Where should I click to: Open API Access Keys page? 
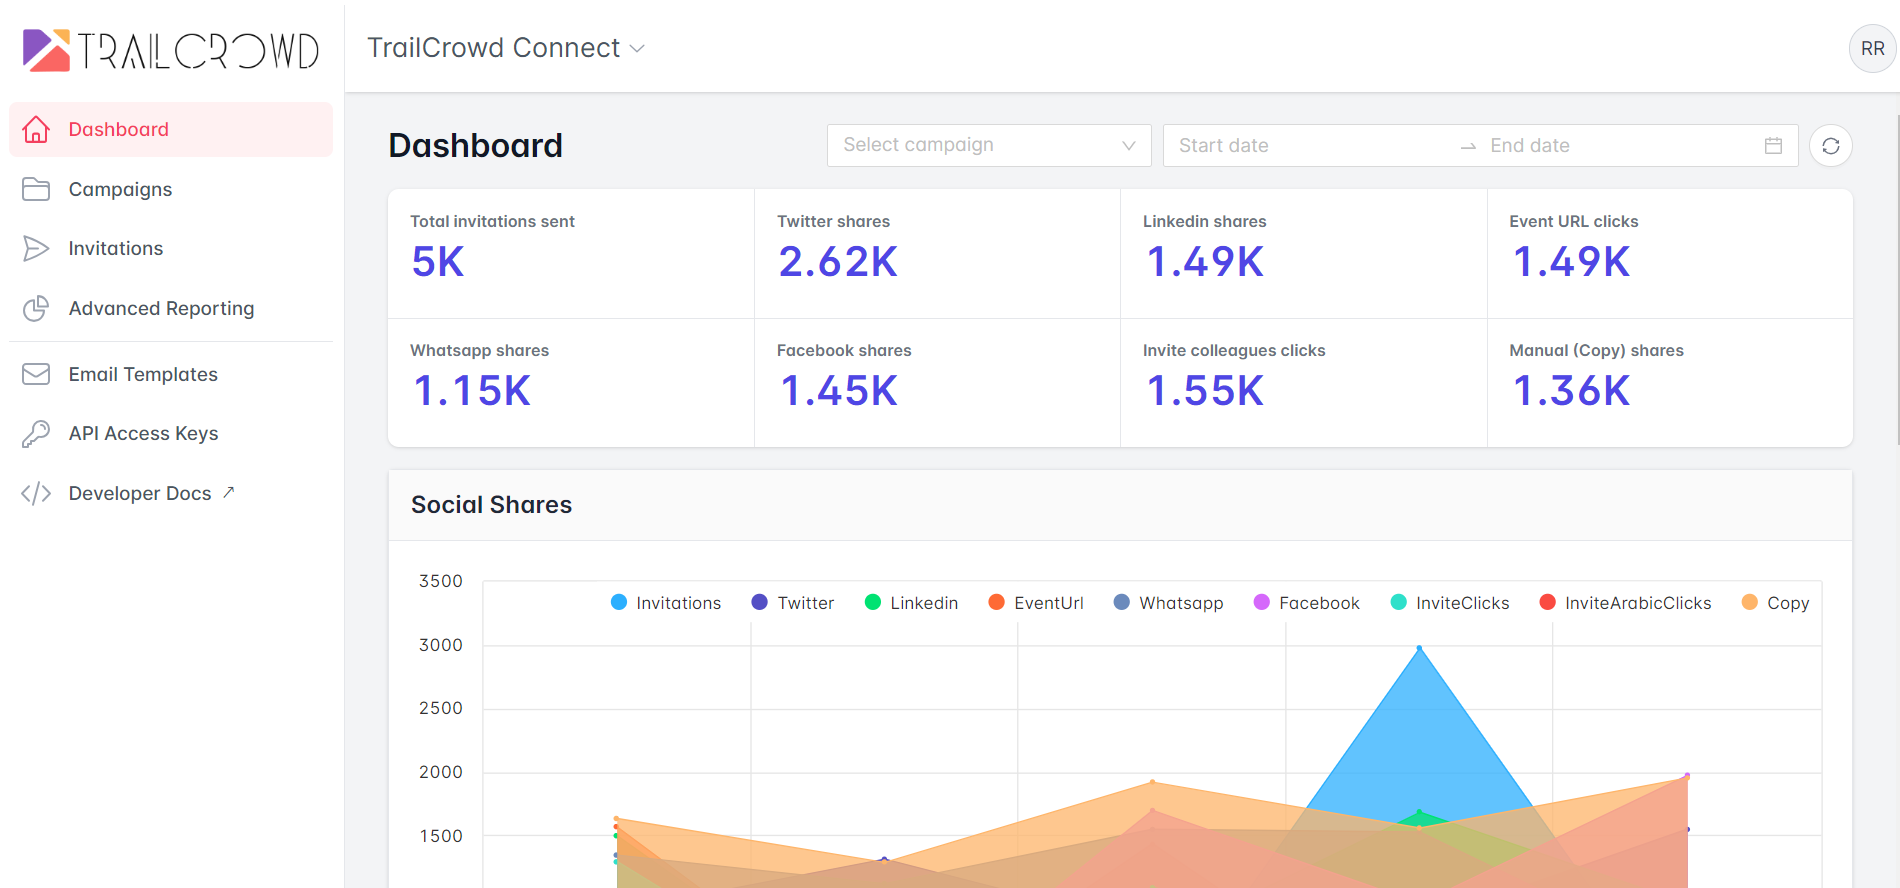click(171, 433)
